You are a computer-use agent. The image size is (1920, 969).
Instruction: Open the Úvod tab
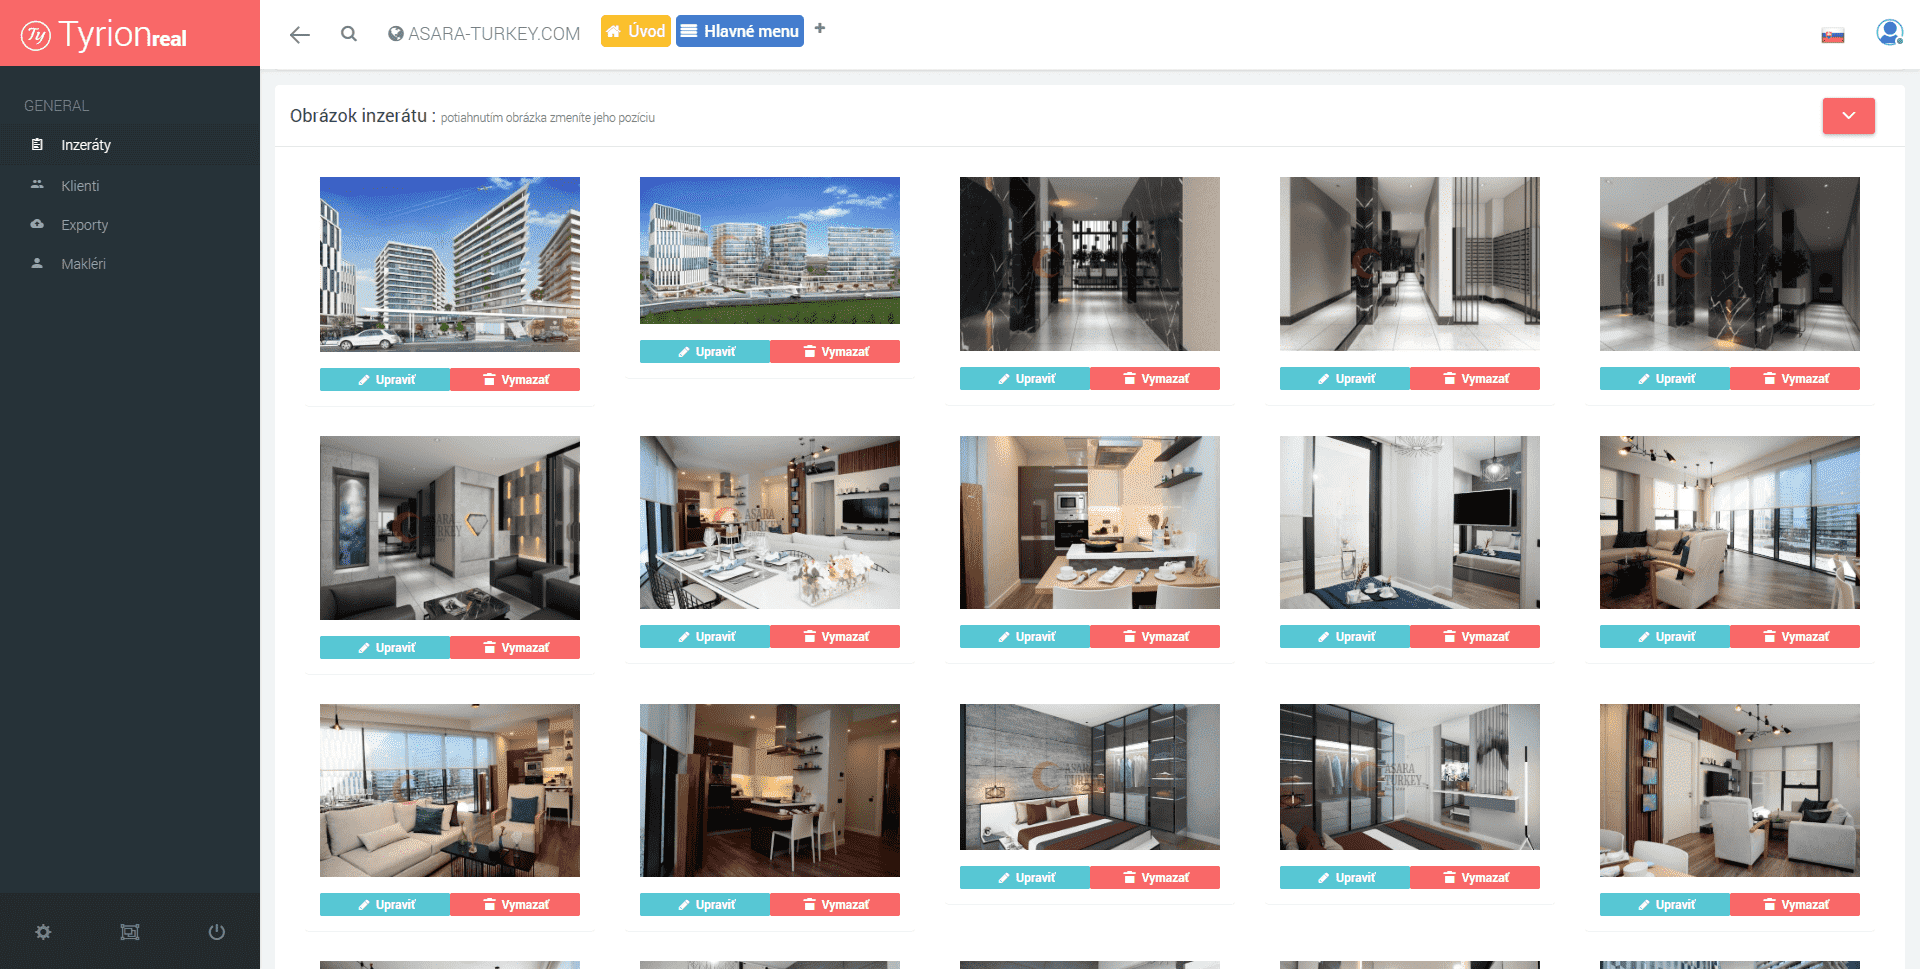tap(635, 31)
